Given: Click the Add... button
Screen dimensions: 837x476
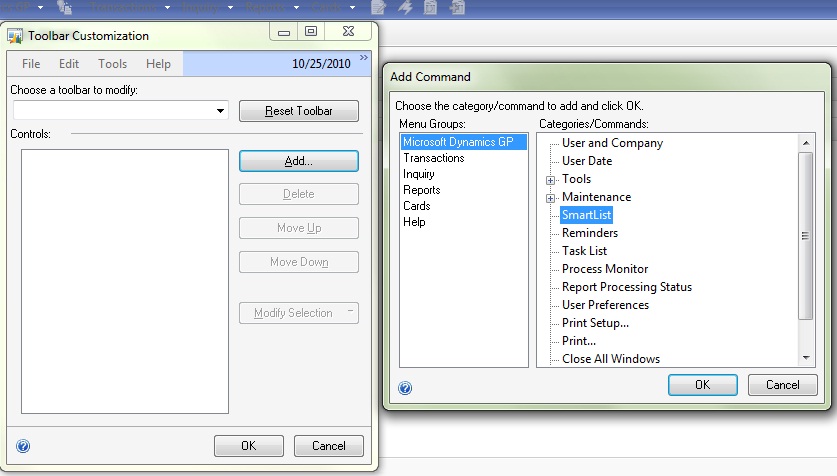Looking at the screenshot, I should (x=299, y=161).
